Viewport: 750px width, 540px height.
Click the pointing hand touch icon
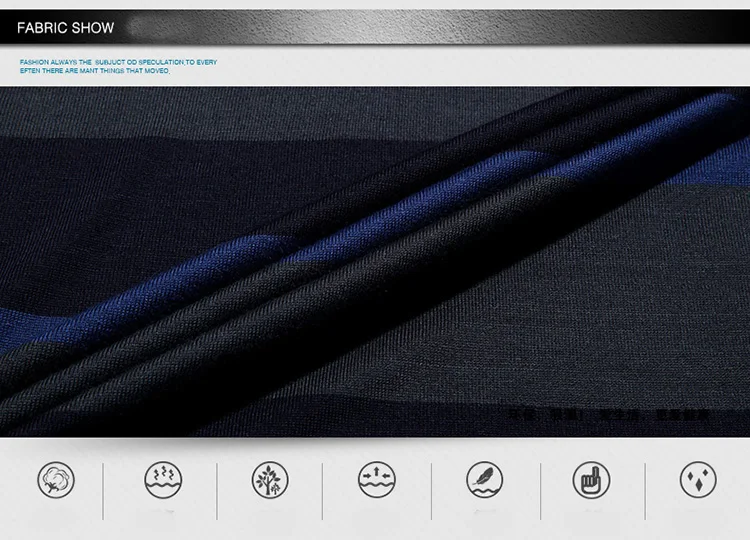[x=592, y=480]
